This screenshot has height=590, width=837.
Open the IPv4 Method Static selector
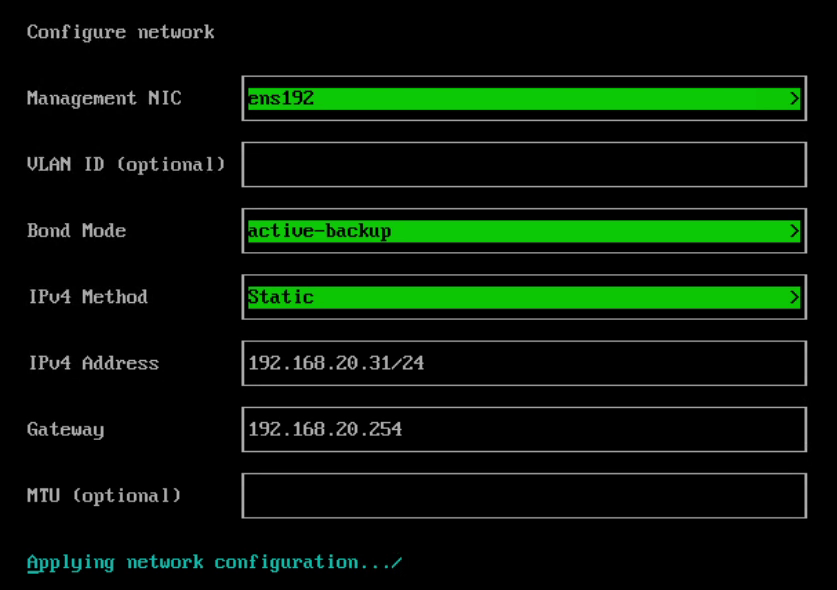524,297
